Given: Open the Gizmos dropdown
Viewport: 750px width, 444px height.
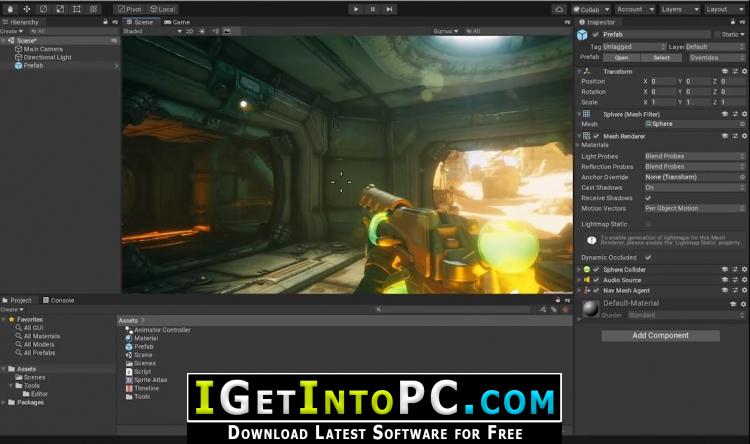Looking at the screenshot, I should click(446, 31).
